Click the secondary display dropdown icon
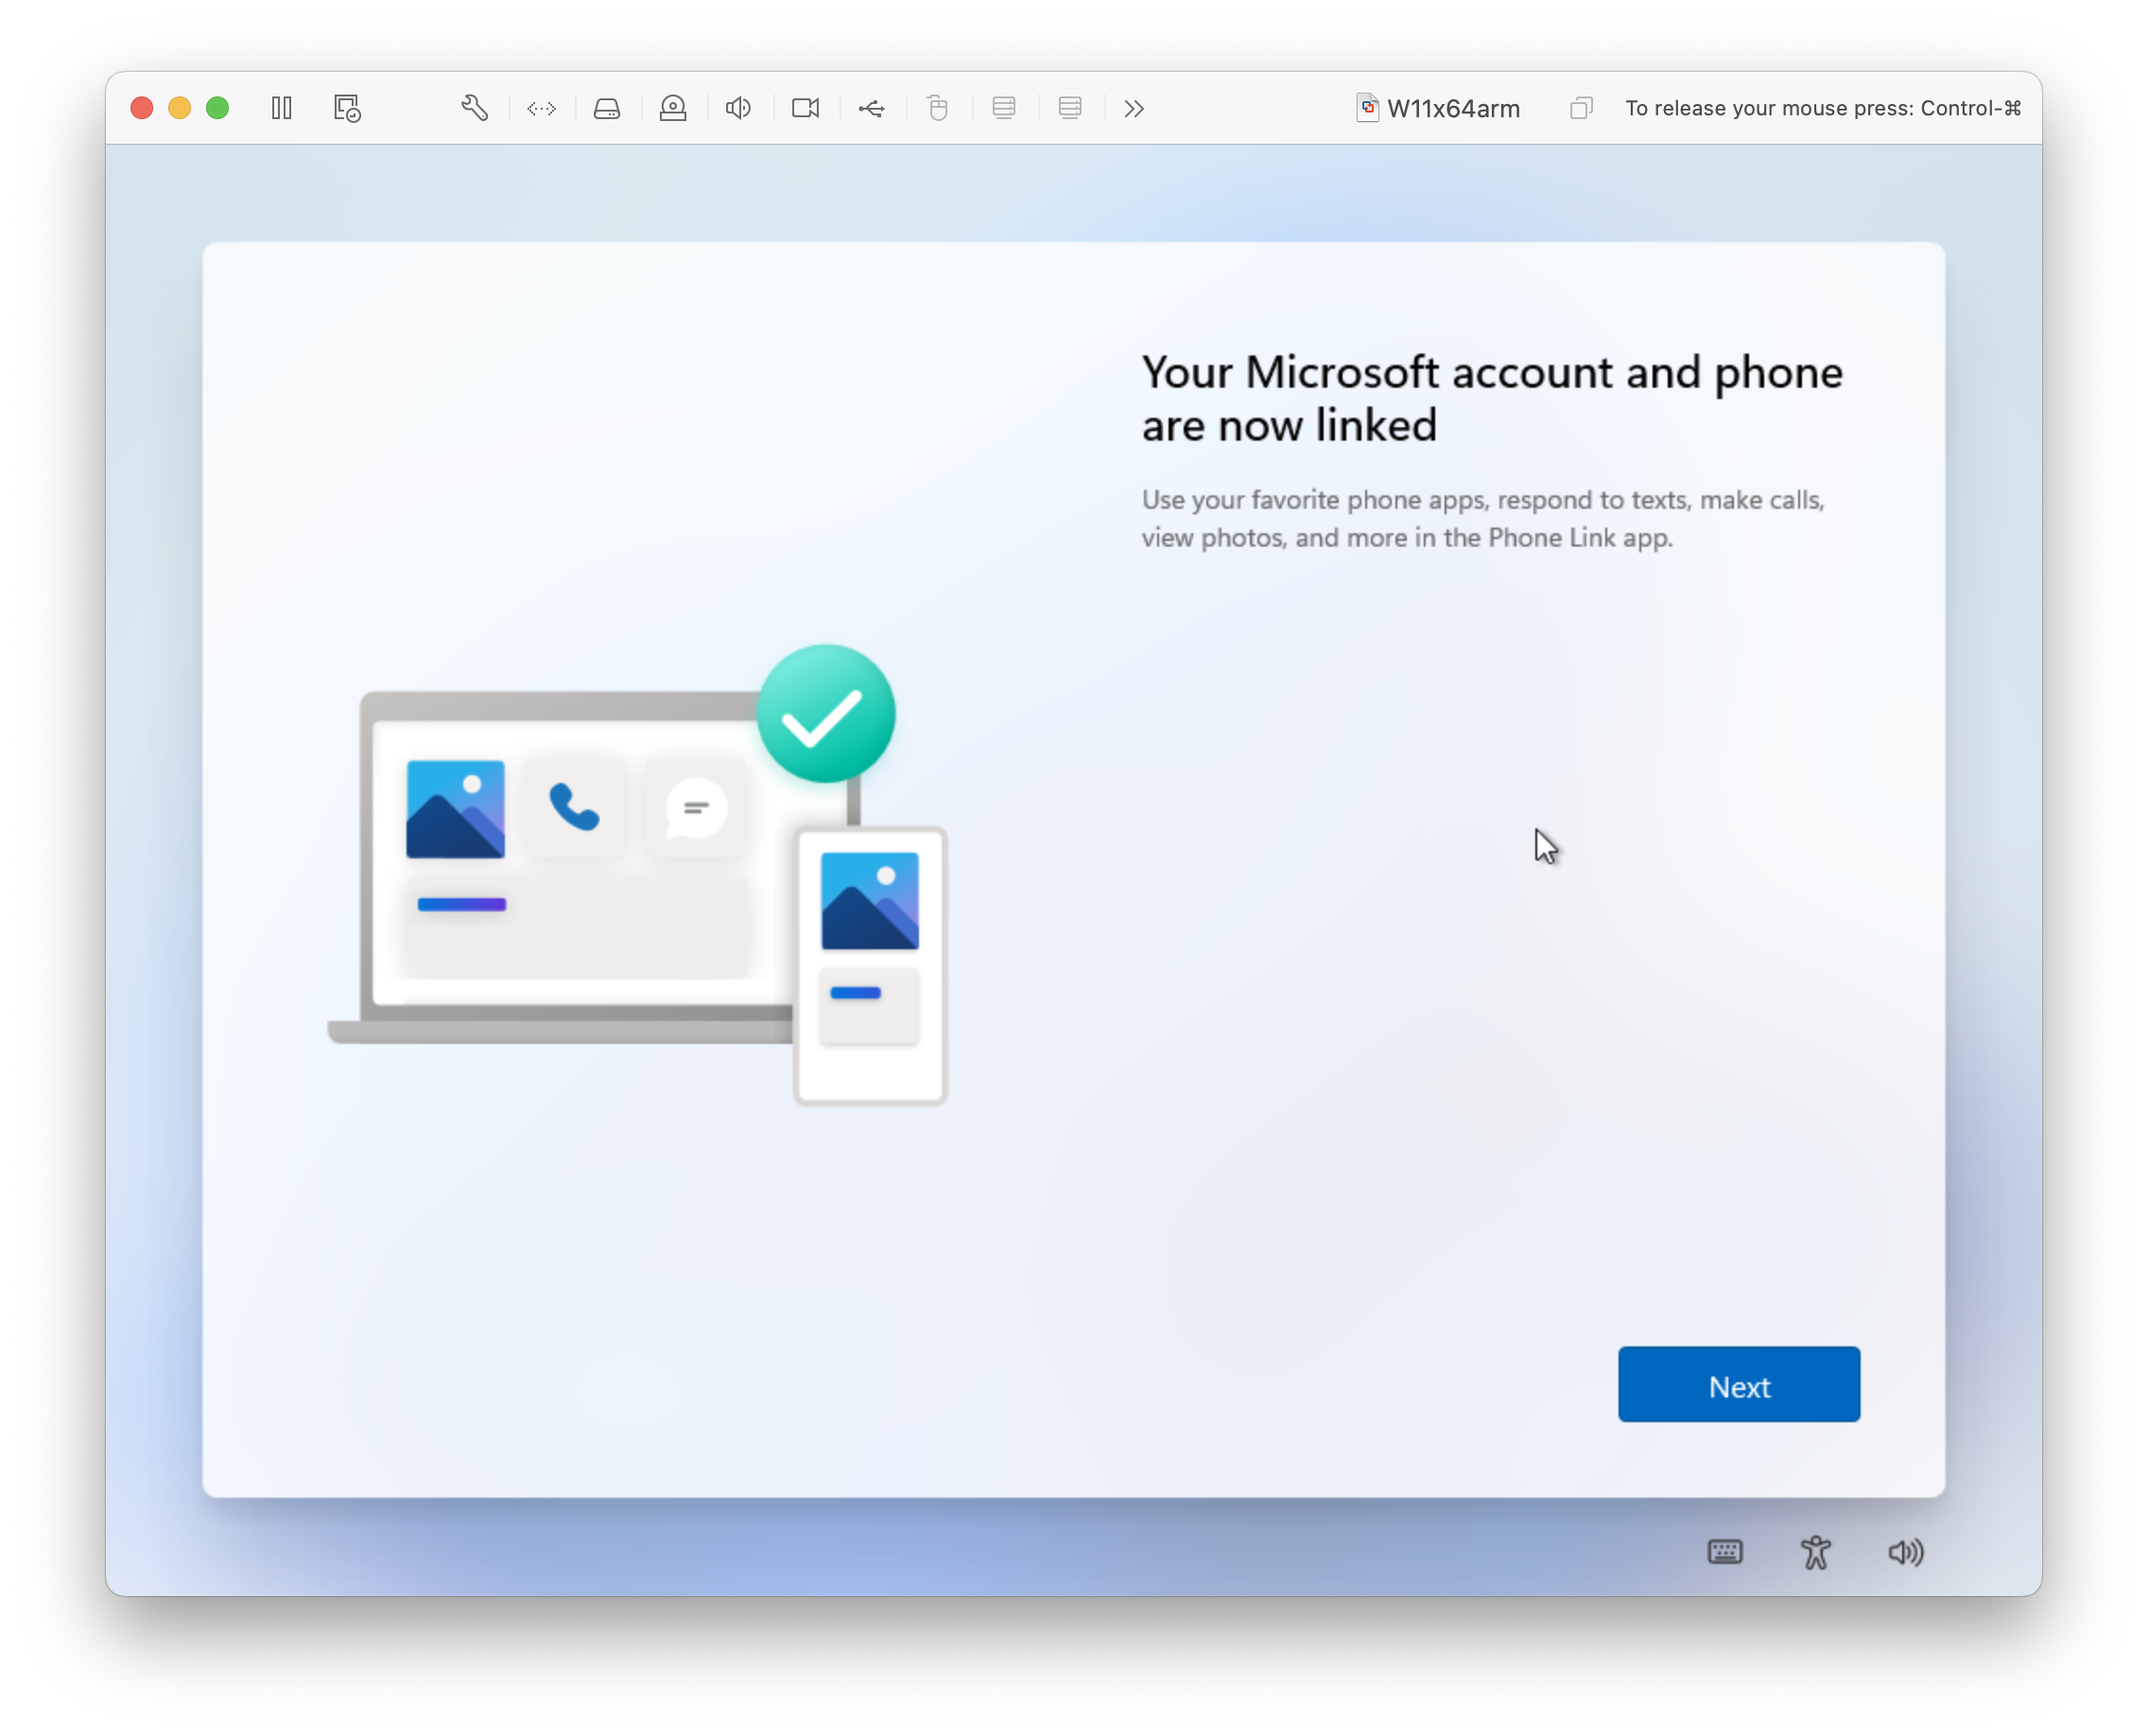This screenshot has height=1736, width=2148. click(1070, 108)
